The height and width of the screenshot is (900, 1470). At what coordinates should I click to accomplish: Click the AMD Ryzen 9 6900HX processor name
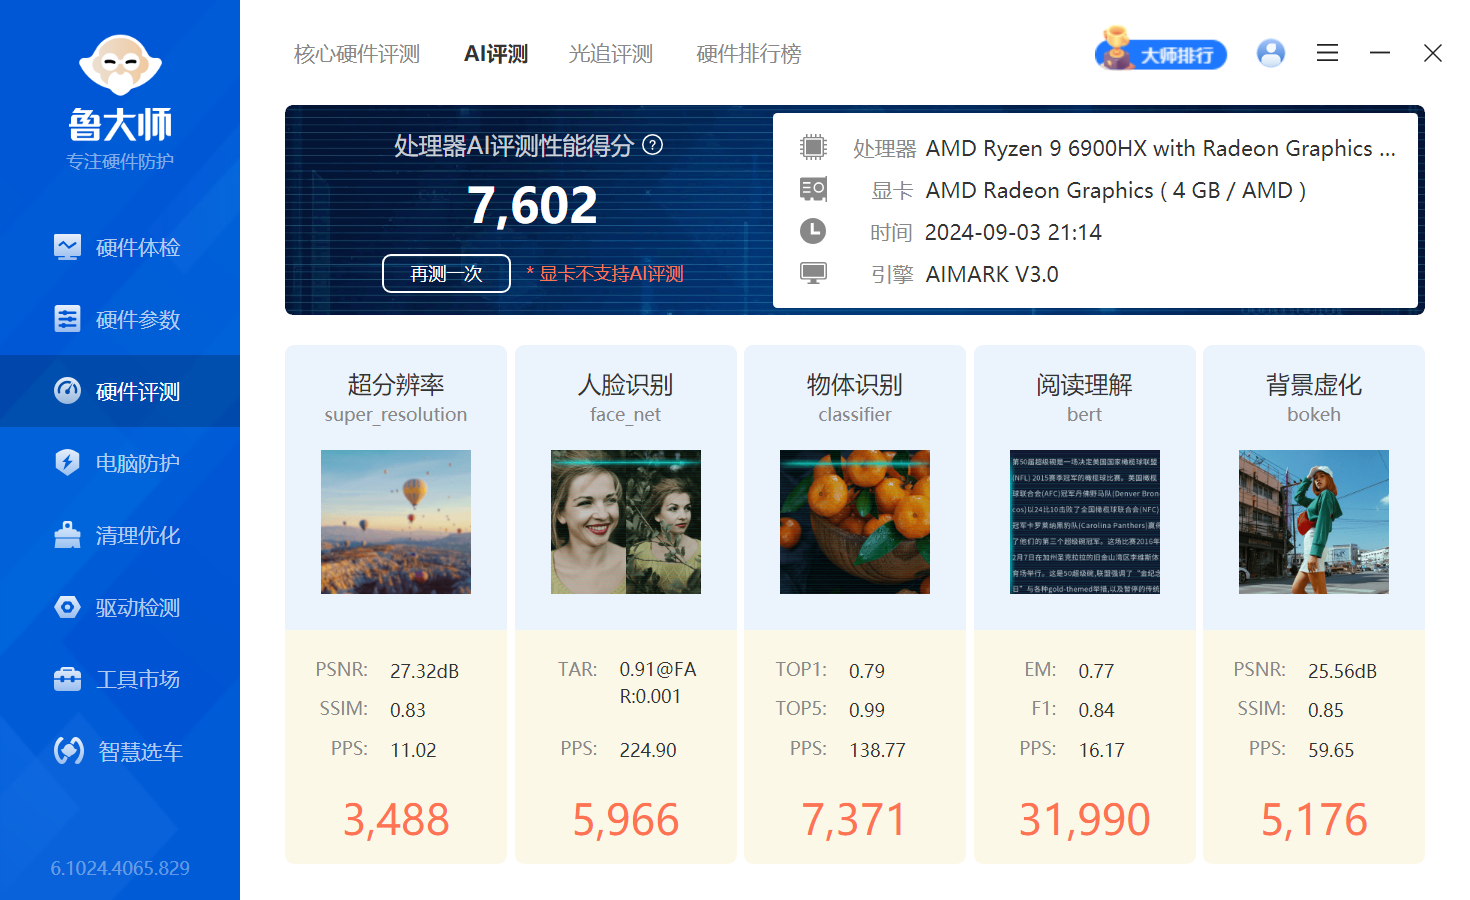(x=1160, y=149)
